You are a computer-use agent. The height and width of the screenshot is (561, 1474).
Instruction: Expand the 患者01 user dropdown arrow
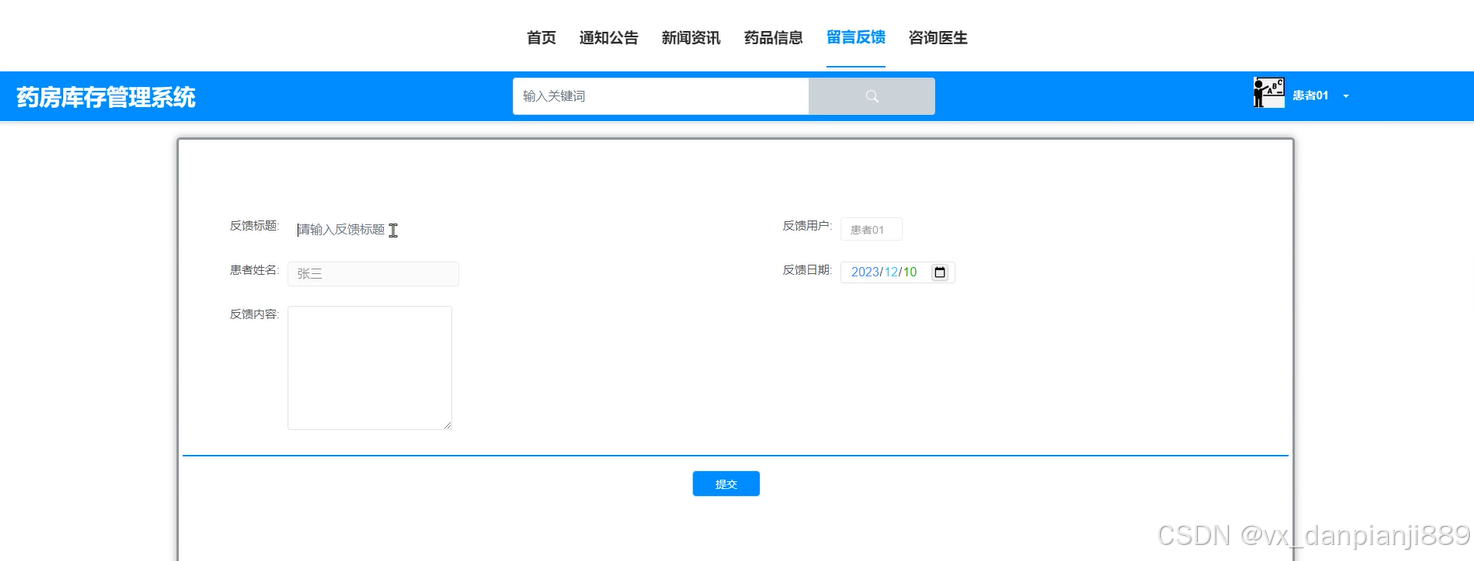(x=1346, y=96)
